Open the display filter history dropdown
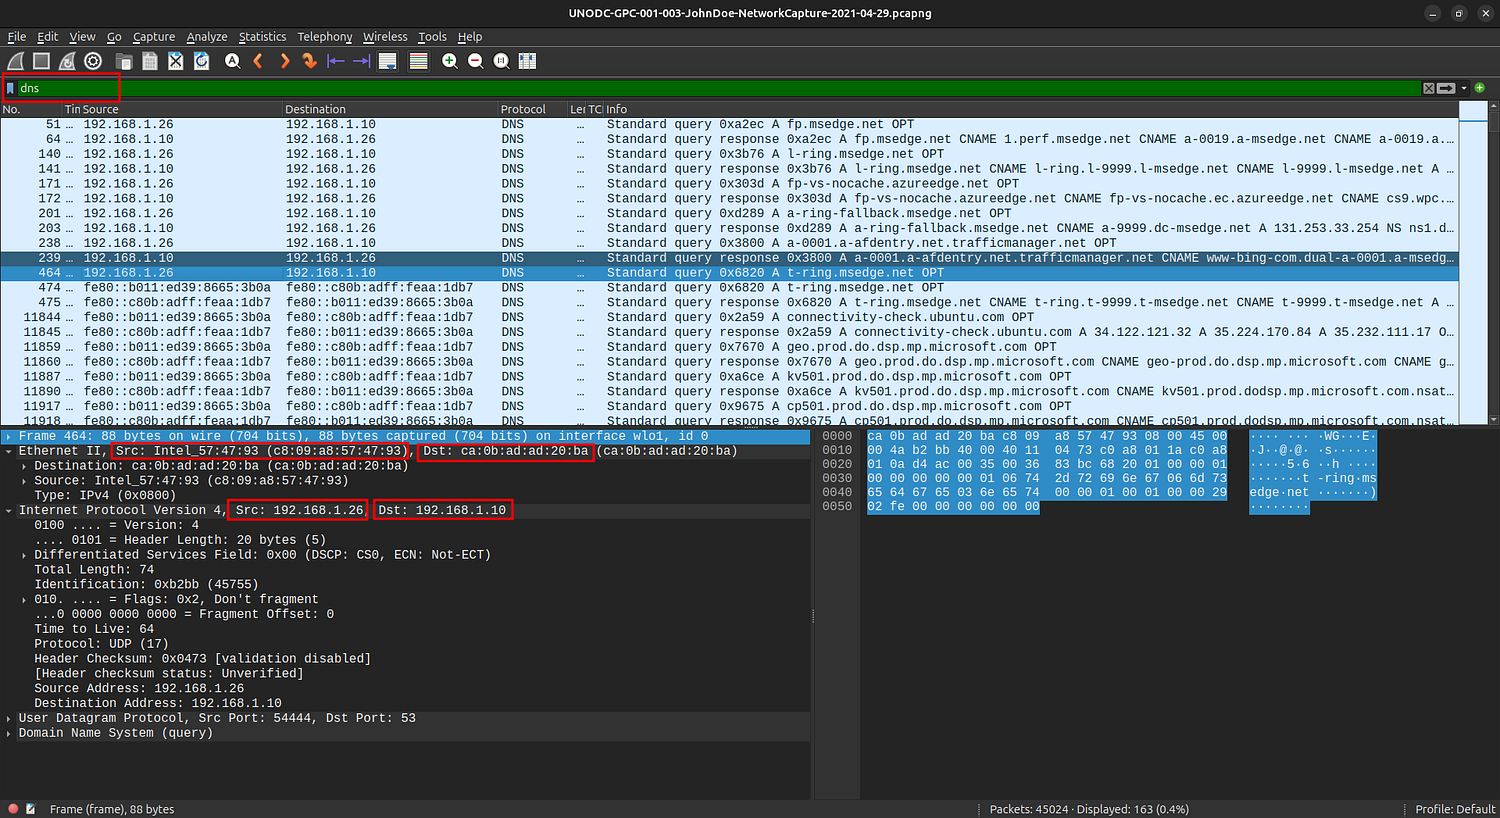Image resolution: width=1500 pixels, height=818 pixels. [1464, 88]
